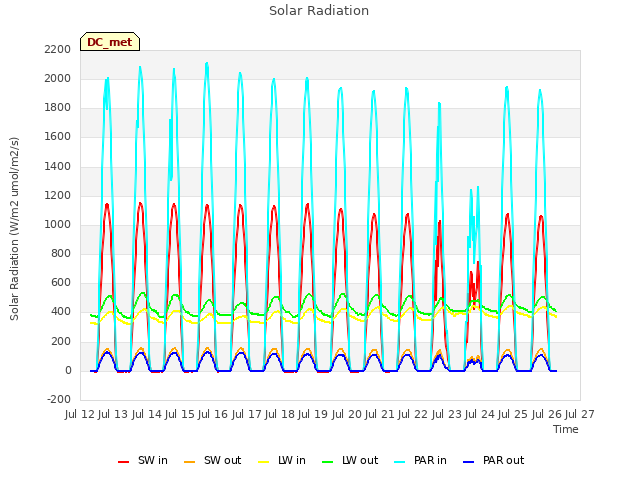Select the y-axis label 1000

(x=58, y=224)
